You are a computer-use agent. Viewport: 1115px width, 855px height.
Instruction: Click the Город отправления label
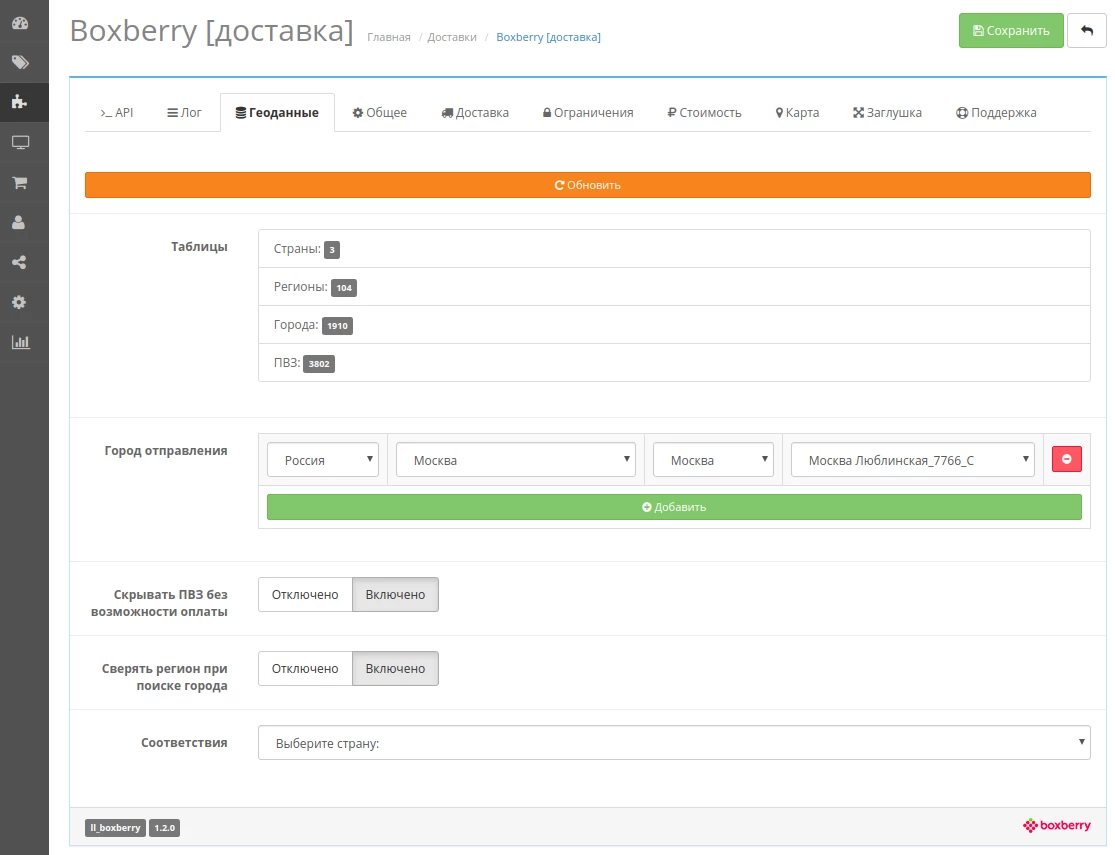166,450
